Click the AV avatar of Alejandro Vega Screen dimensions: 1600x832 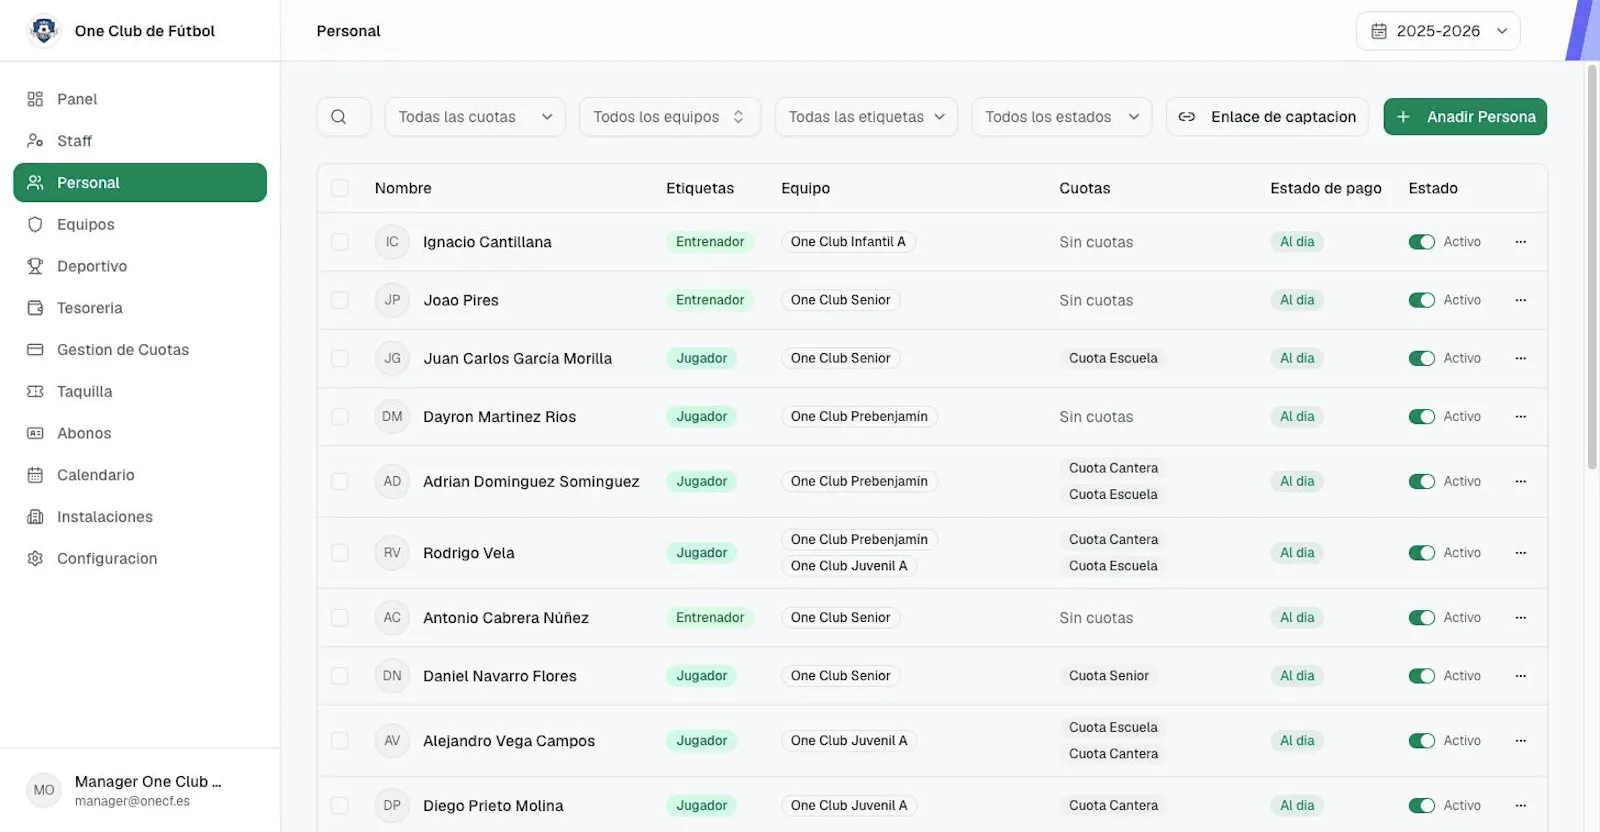(392, 741)
